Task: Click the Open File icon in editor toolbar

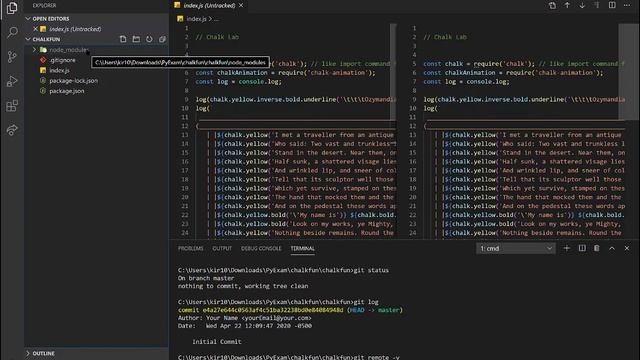Action: [x=552, y=5]
